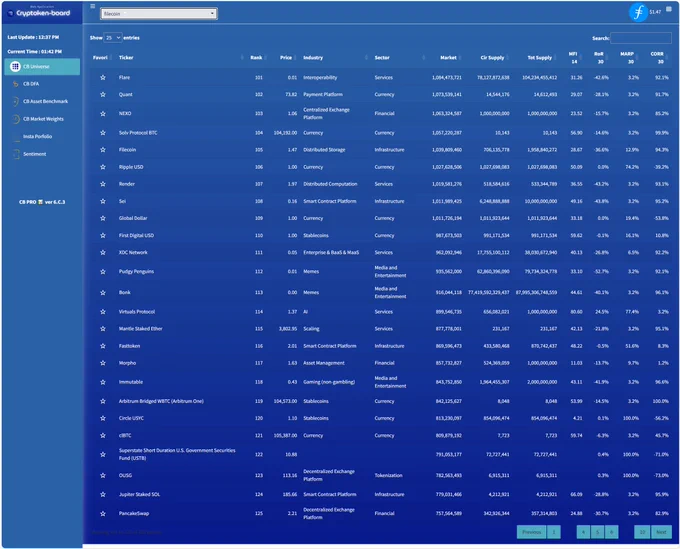This screenshot has height=549, width=680.
Task: Jump to page 5 of the table
Action: click(x=597, y=532)
